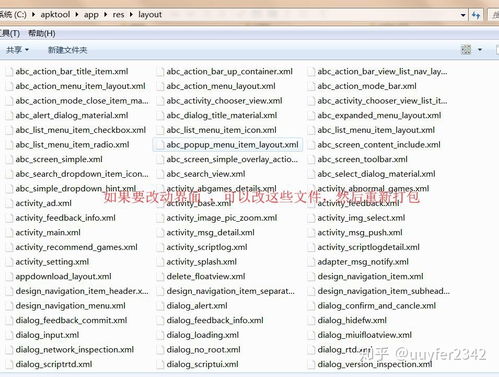
Task: Open the 帮助(H) help menu
Action: click(42, 33)
